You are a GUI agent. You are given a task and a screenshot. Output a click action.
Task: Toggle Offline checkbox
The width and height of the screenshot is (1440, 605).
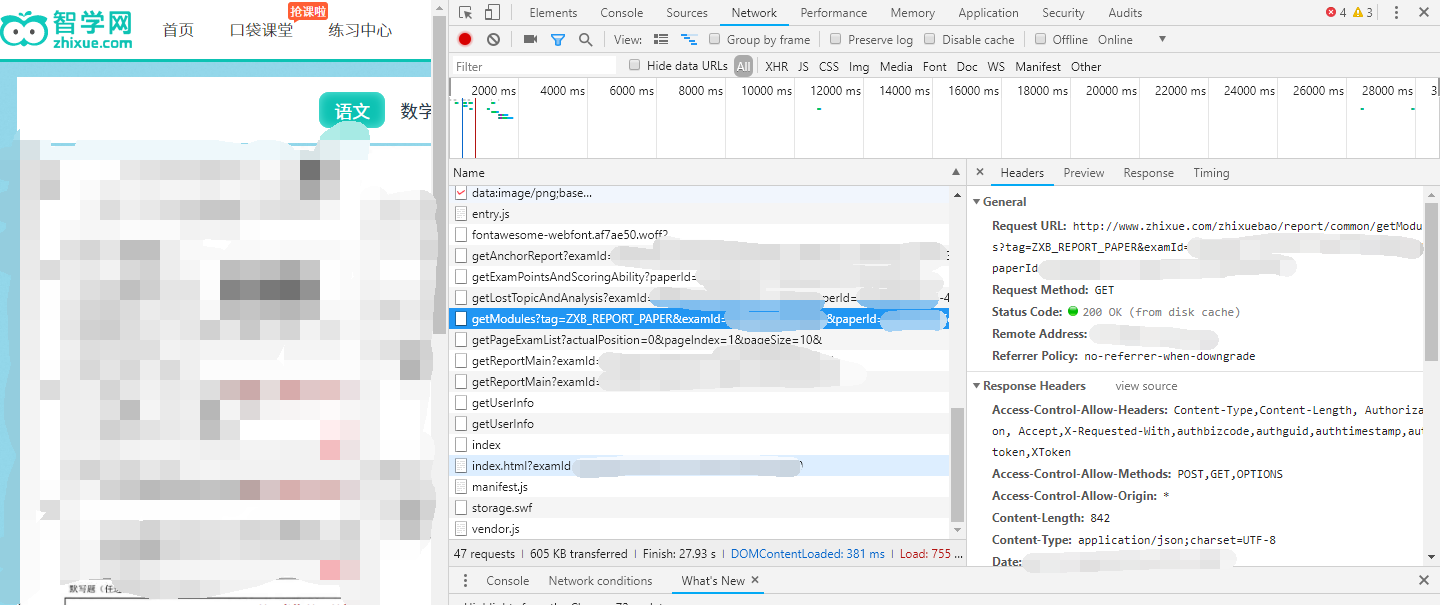pyautogui.click(x=1041, y=39)
